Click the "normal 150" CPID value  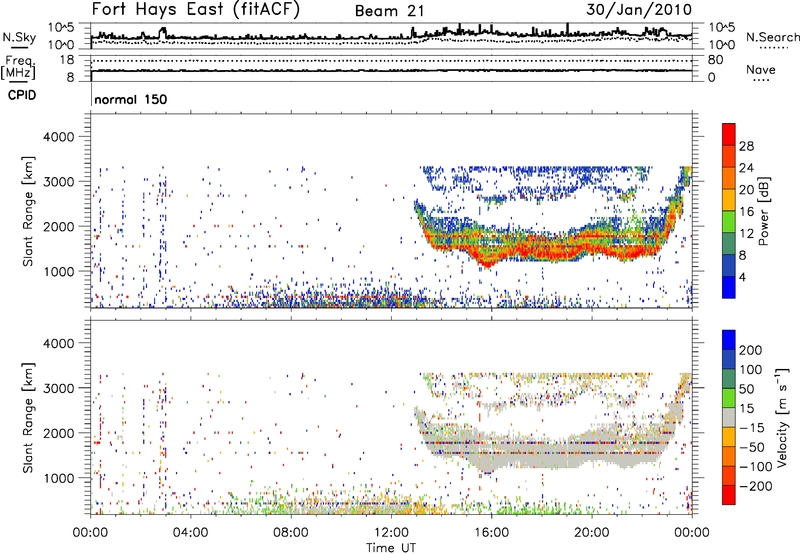coord(131,99)
